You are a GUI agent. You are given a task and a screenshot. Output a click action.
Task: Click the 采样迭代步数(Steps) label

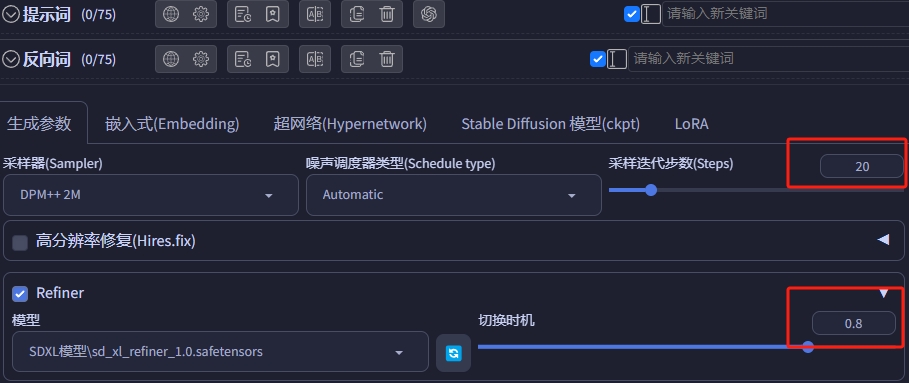pyautogui.click(x=671, y=164)
